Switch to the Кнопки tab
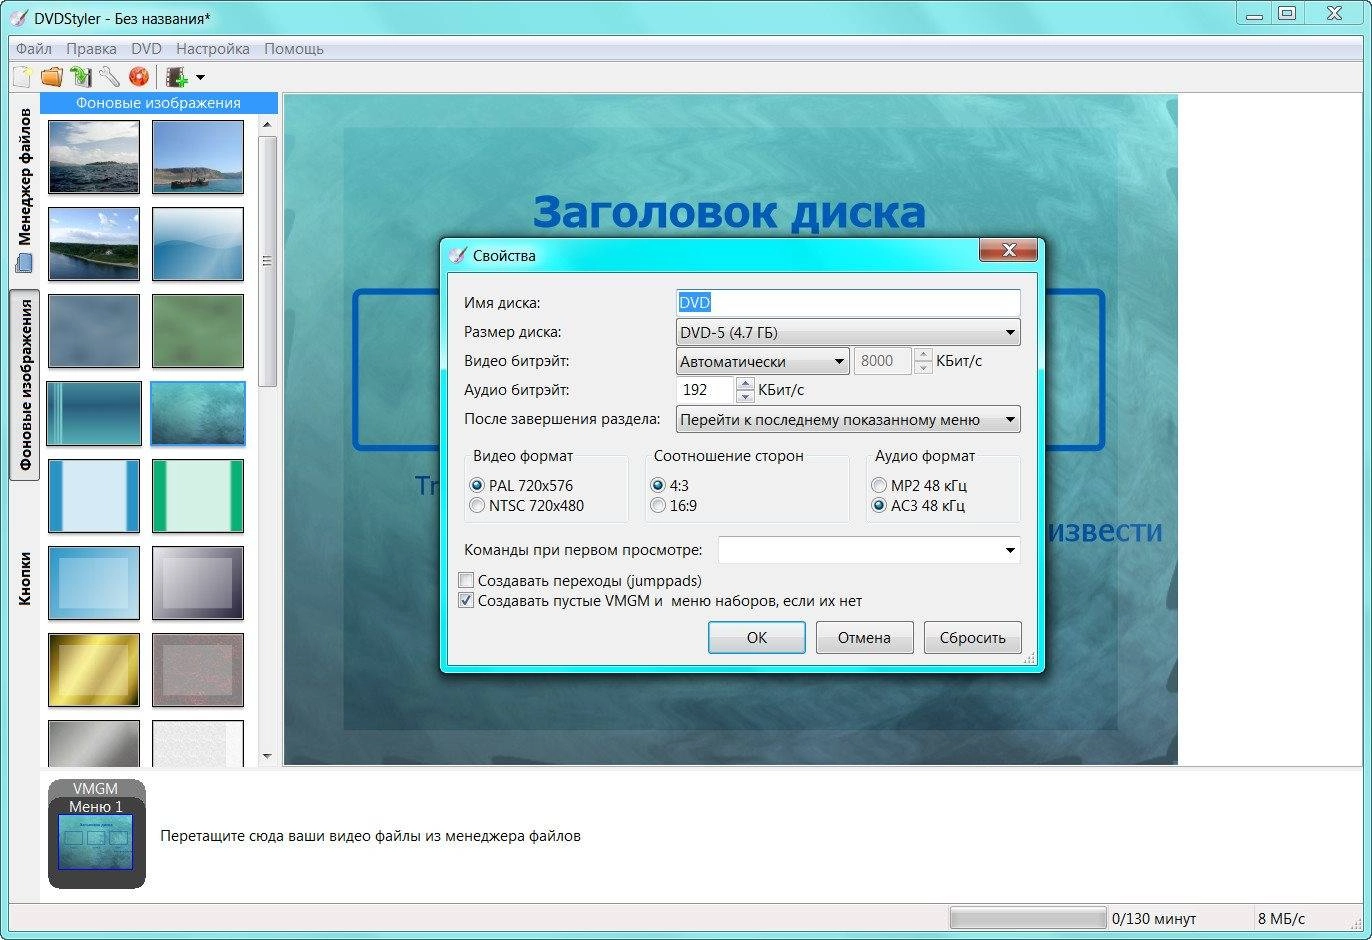1372x940 pixels. pyautogui.click(x=24, y=578)
